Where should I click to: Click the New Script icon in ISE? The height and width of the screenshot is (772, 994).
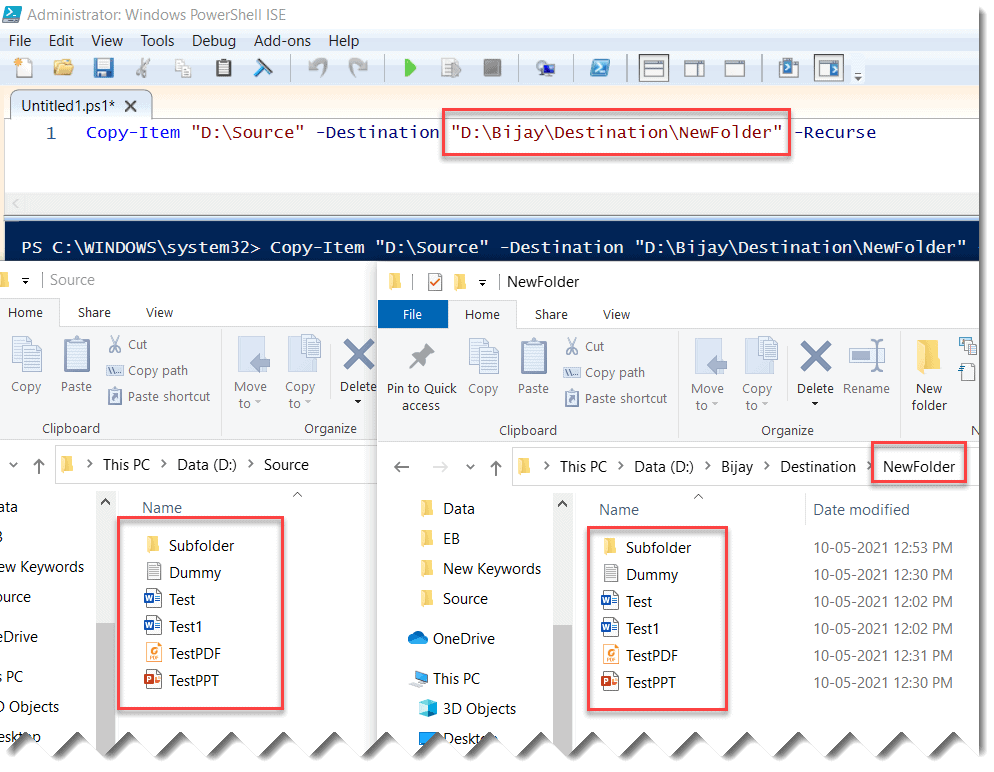[22, 68]
